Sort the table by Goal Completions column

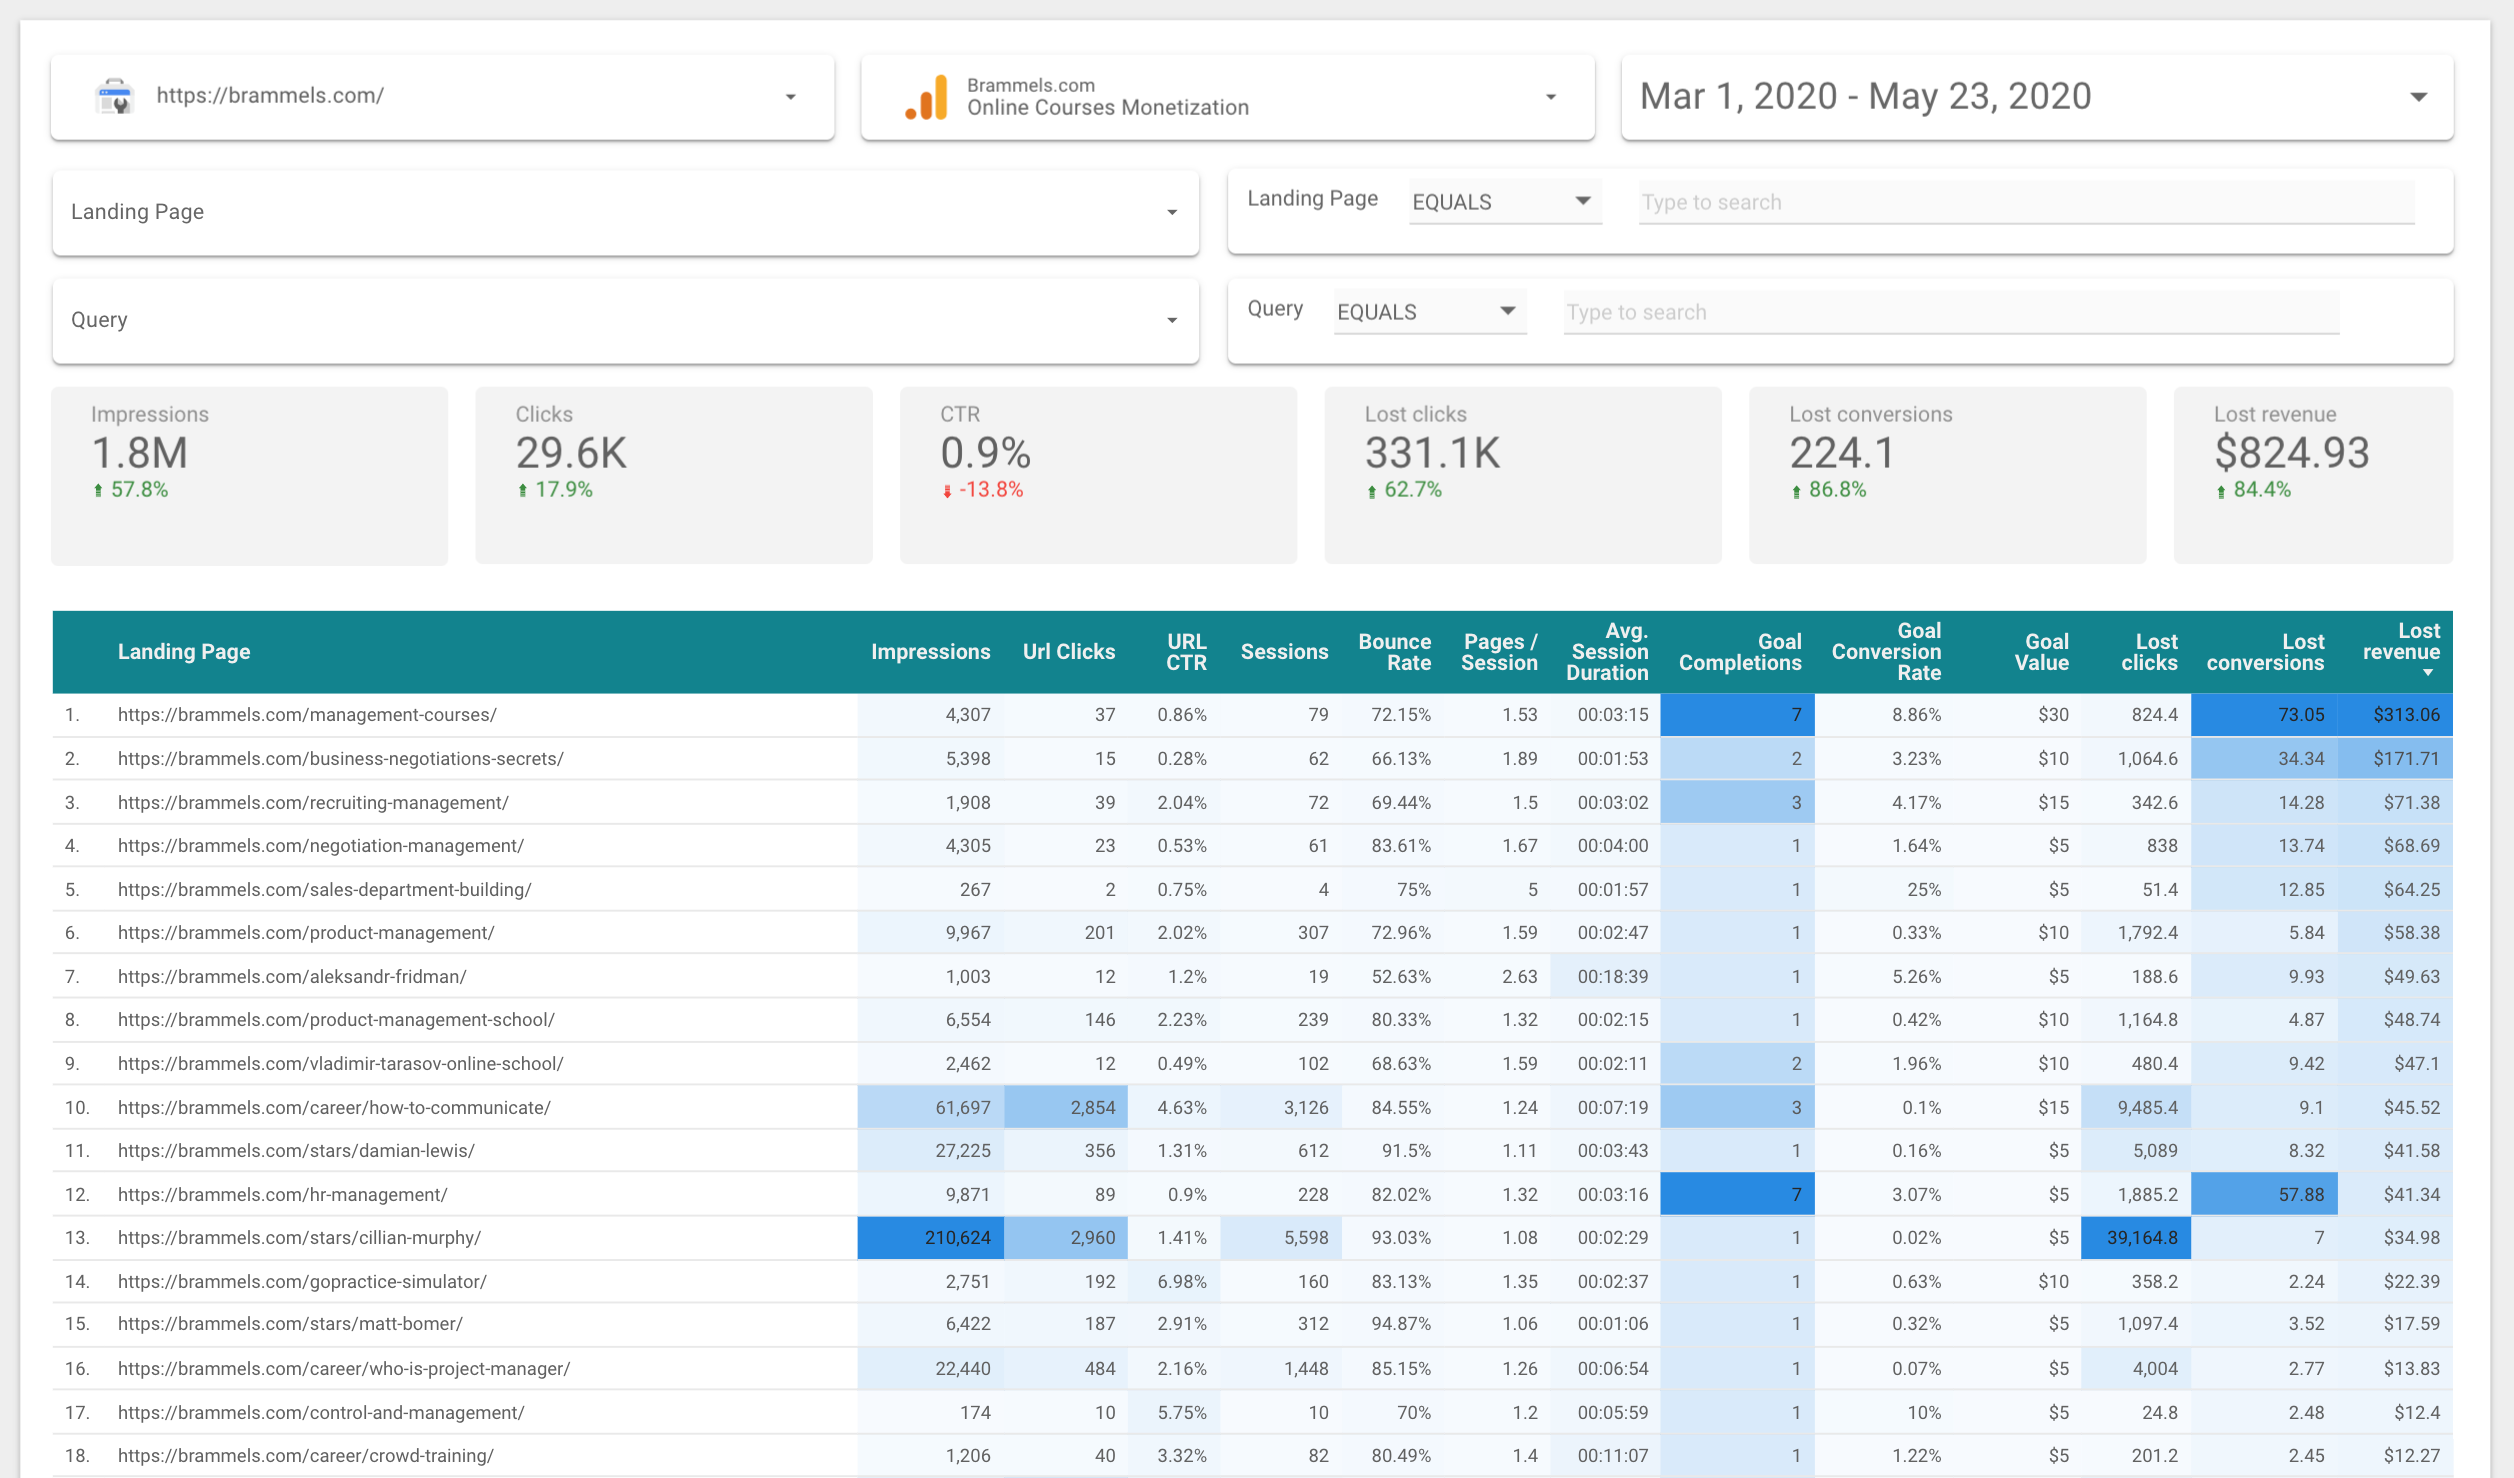[x=1739, y=651]
